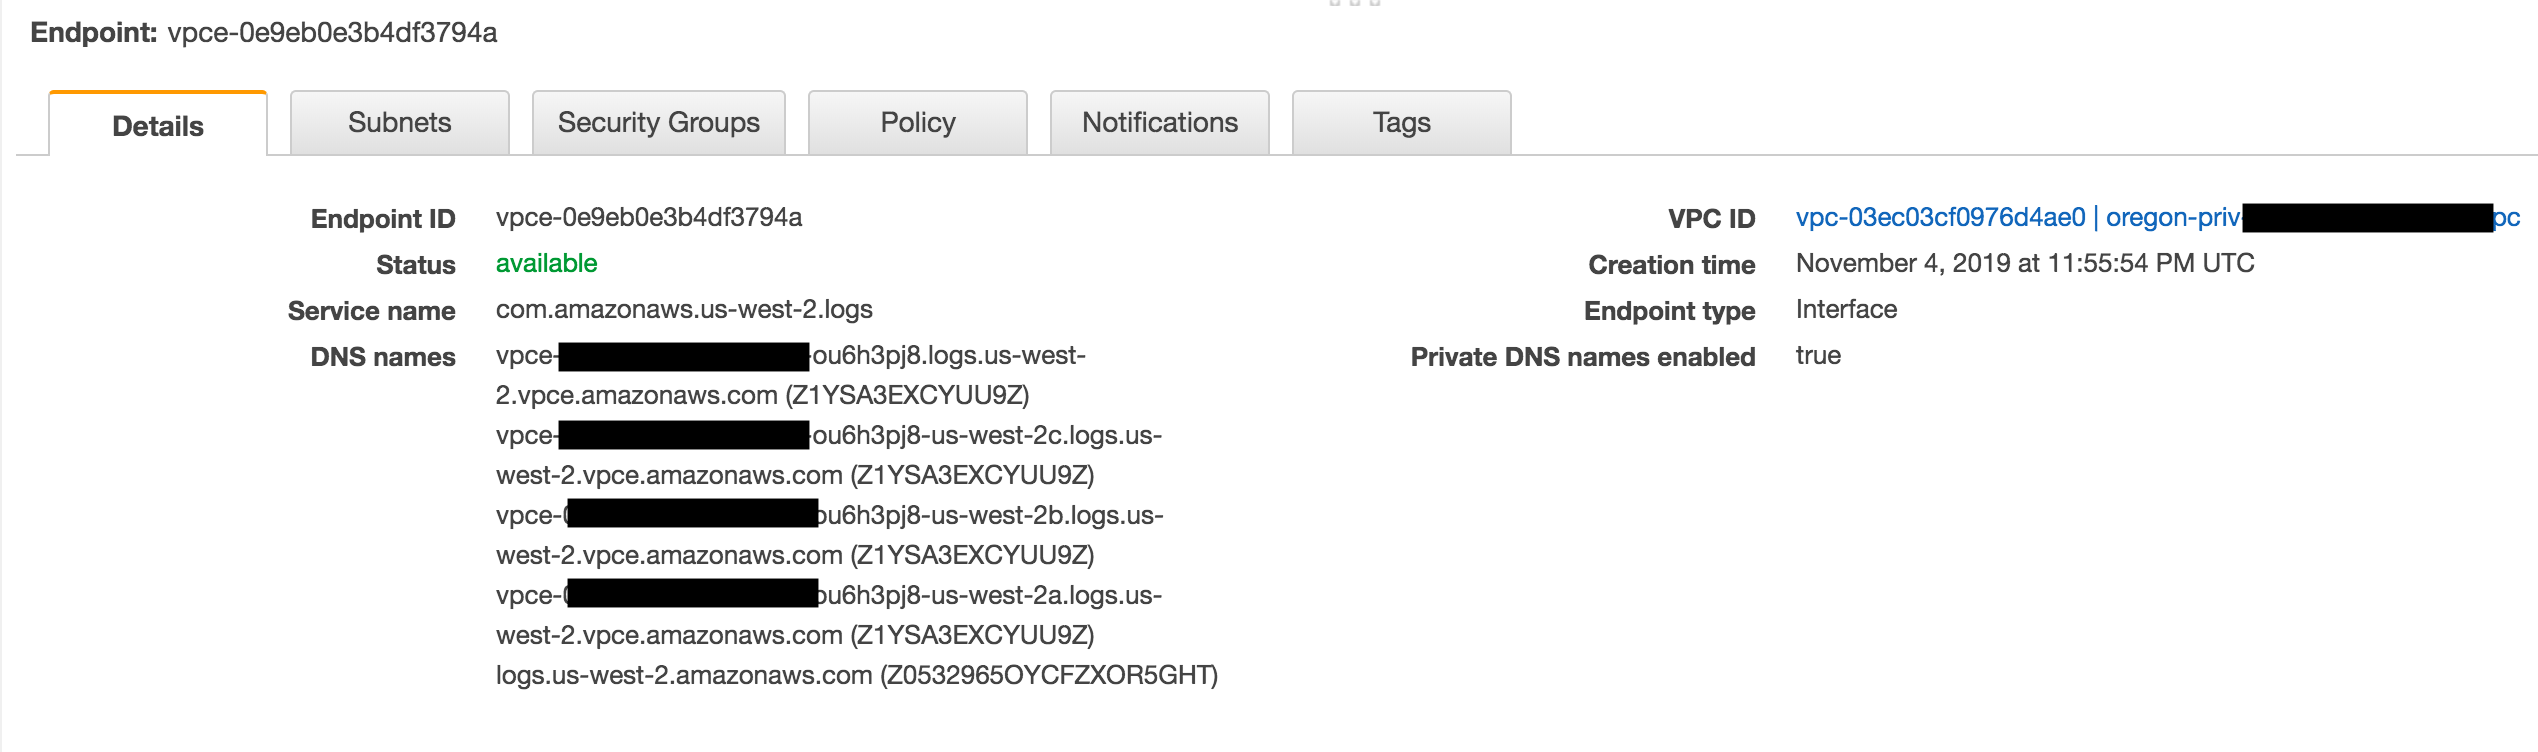Grab the panel resize handle dots at top
The height and width of the screenshot is (752, 2538).
tap(1355, 3)
